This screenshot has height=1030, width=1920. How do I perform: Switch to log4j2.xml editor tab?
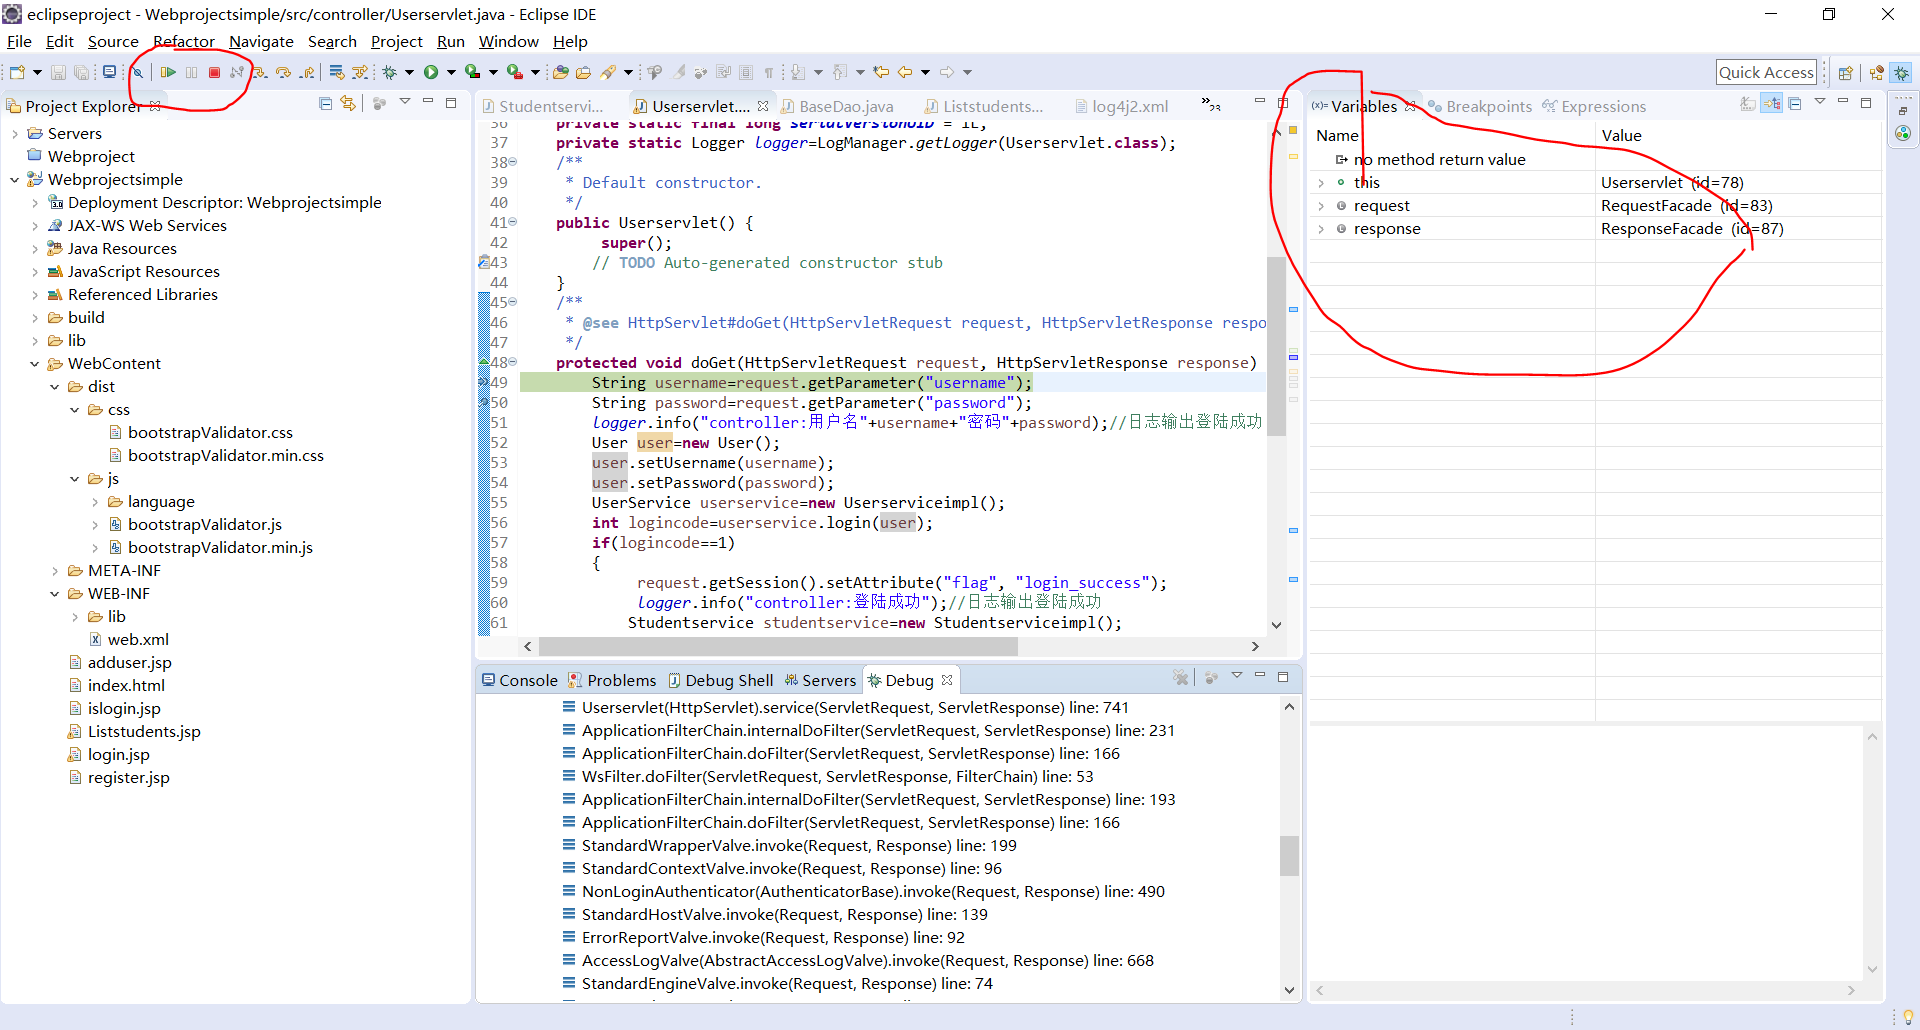tap(1121, 107)
